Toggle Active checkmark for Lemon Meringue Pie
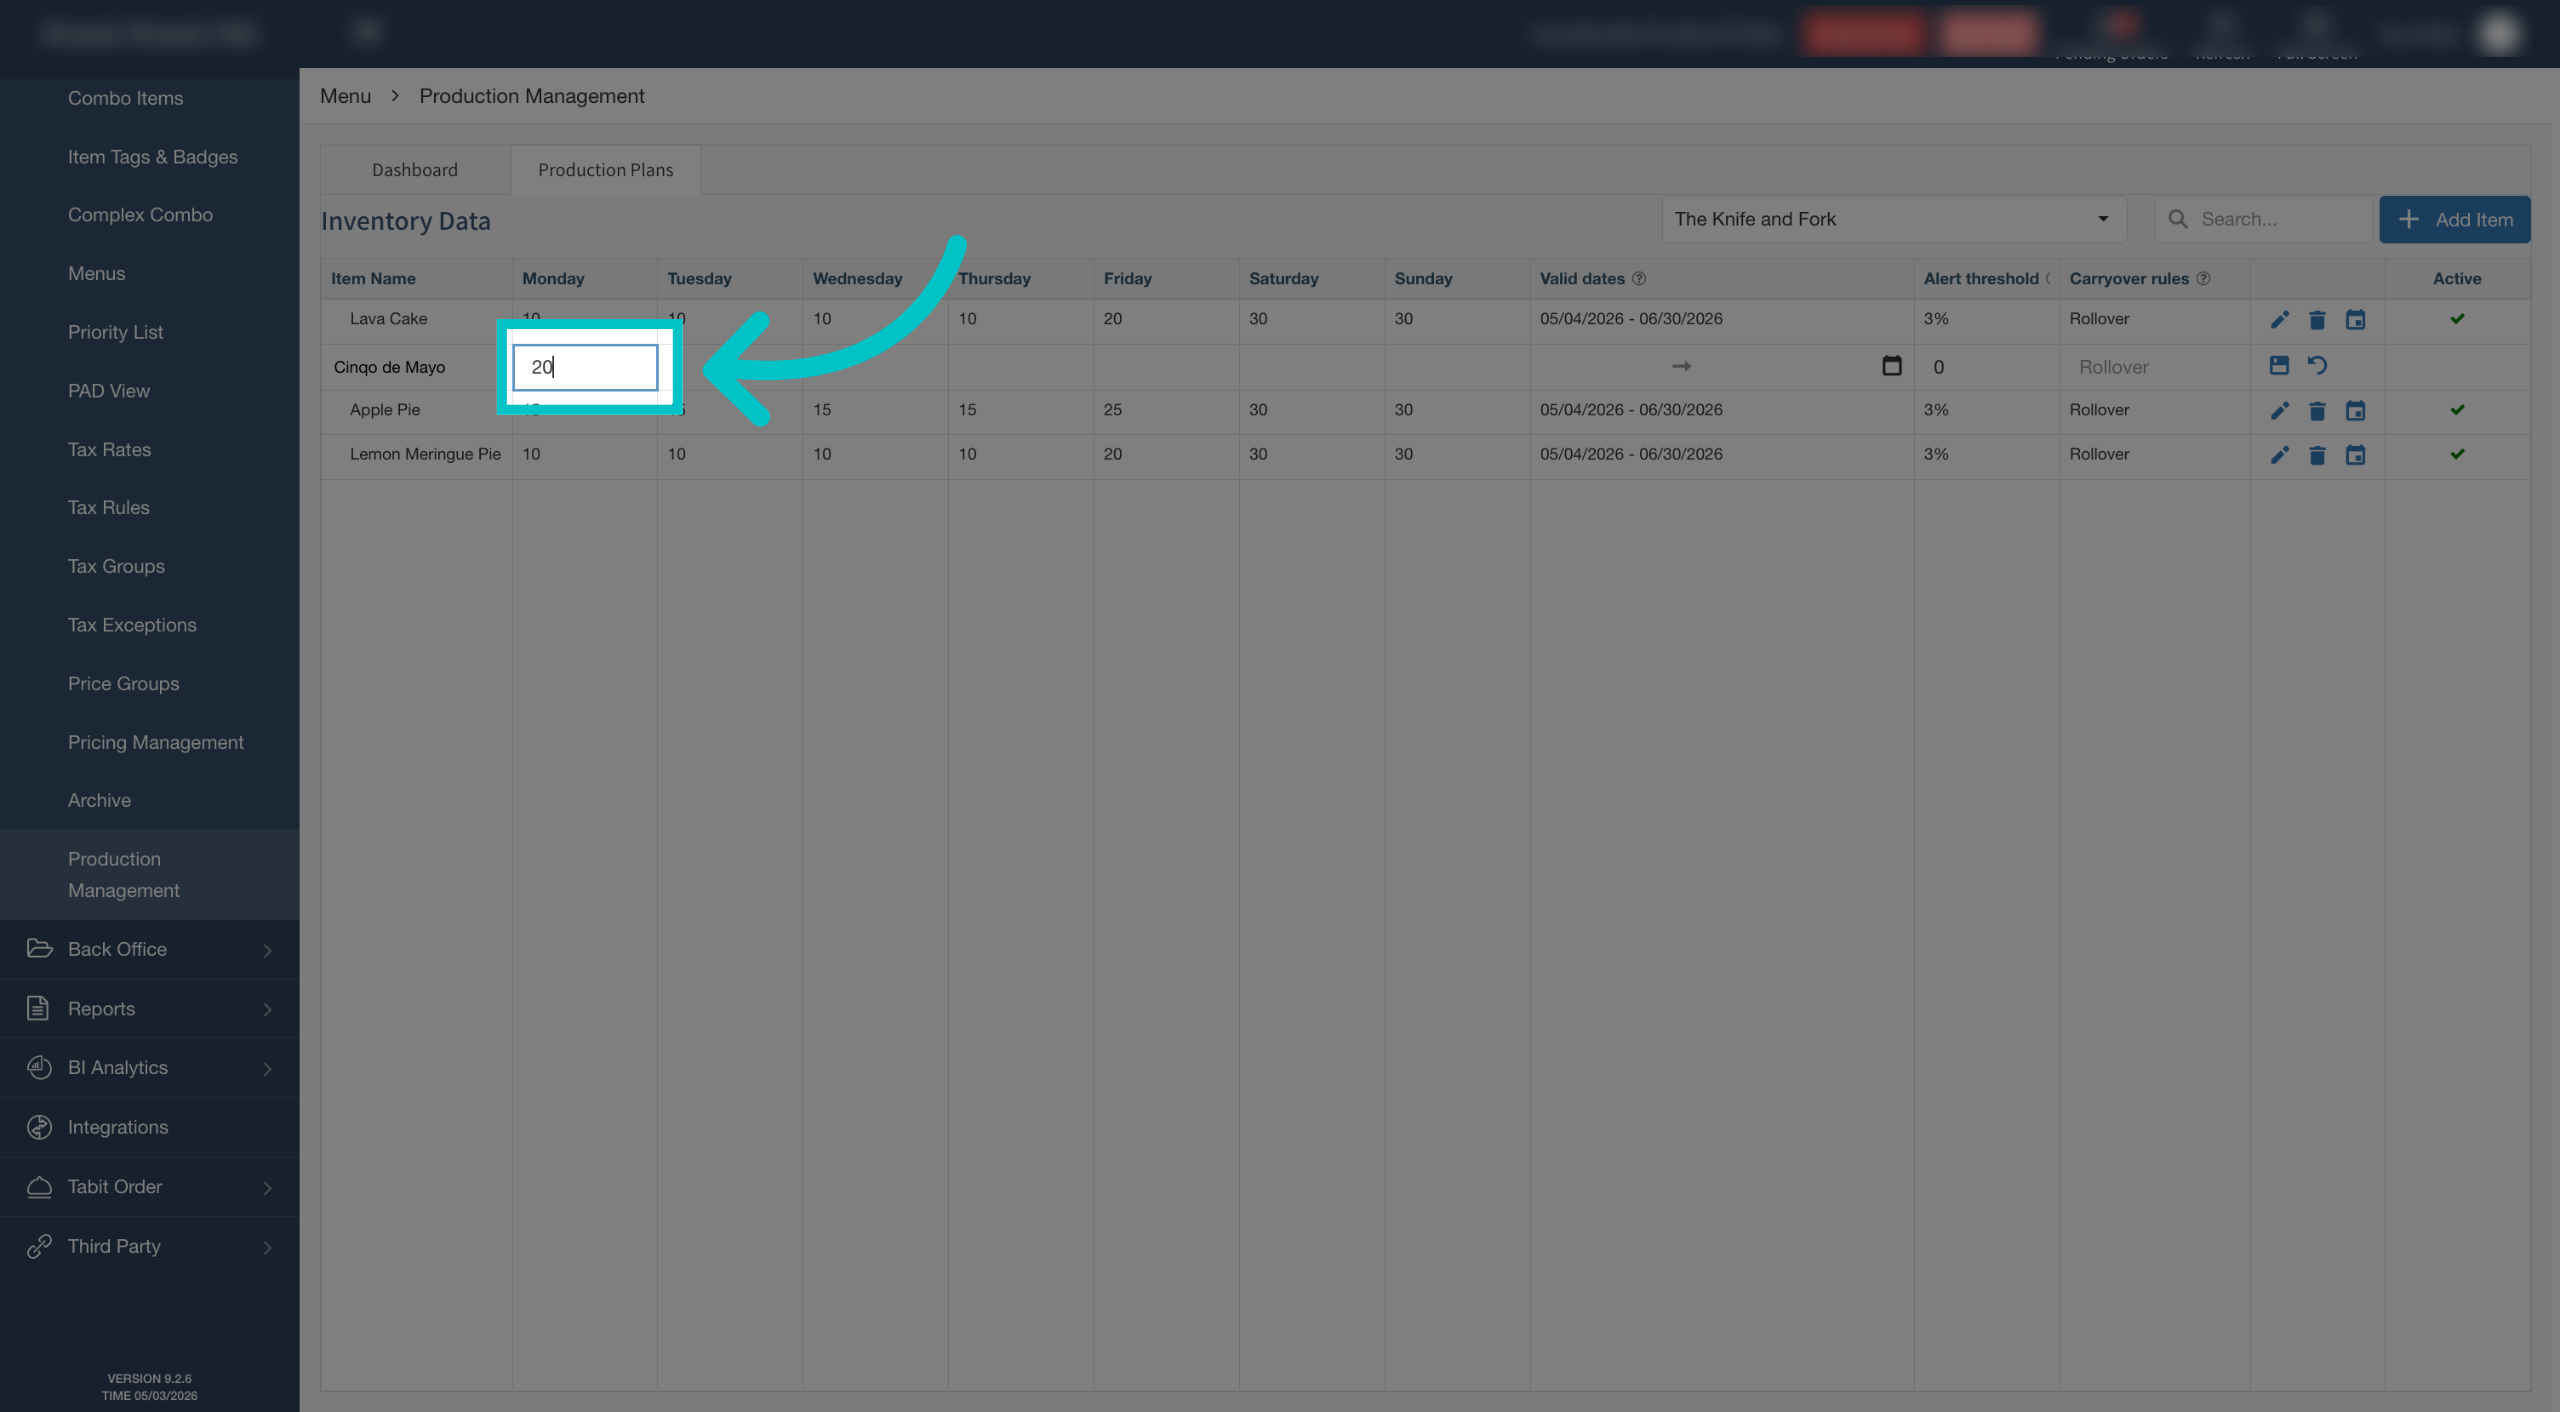Image resolution: width=2560 pixels, height=1412 pixels. [x=2457, y=454]
